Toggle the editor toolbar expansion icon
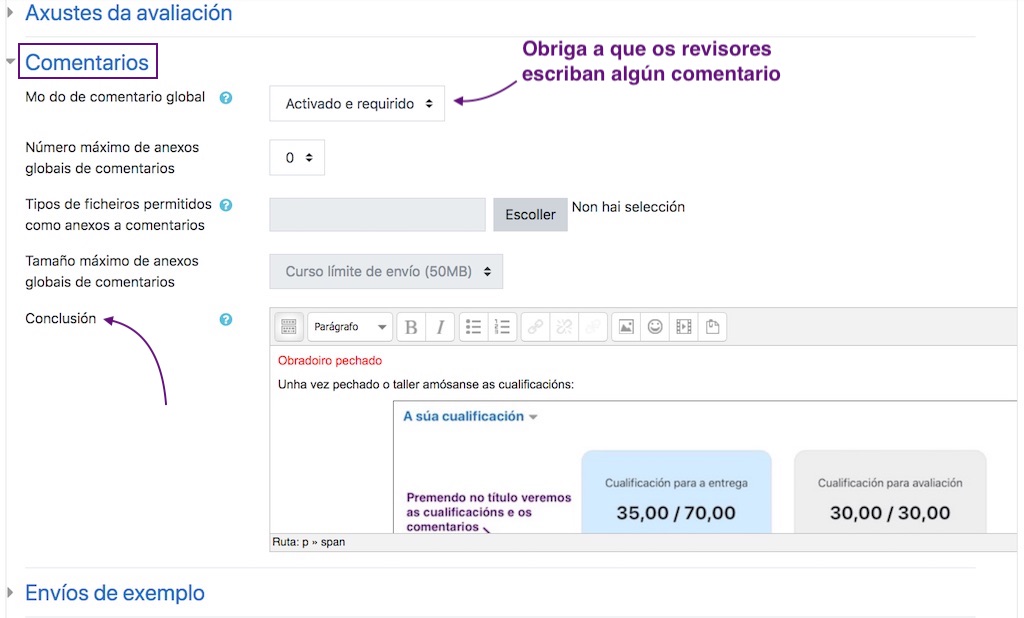 click(288, 327)
